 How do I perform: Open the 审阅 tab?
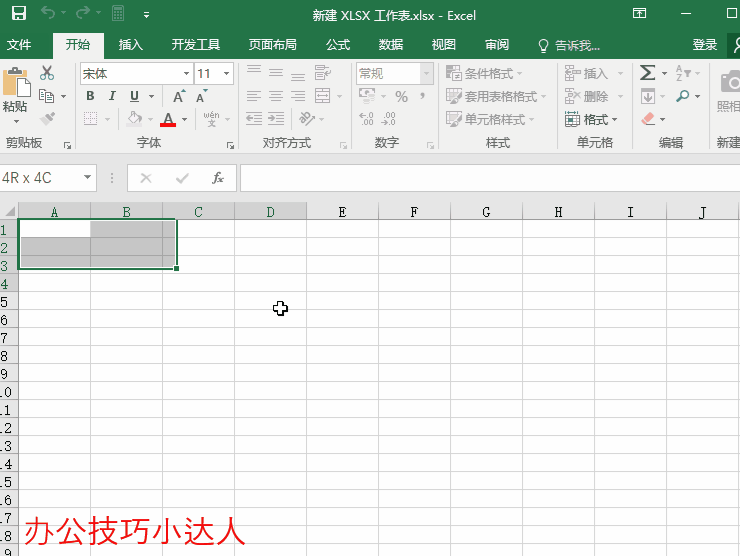[x=497, y=45]
